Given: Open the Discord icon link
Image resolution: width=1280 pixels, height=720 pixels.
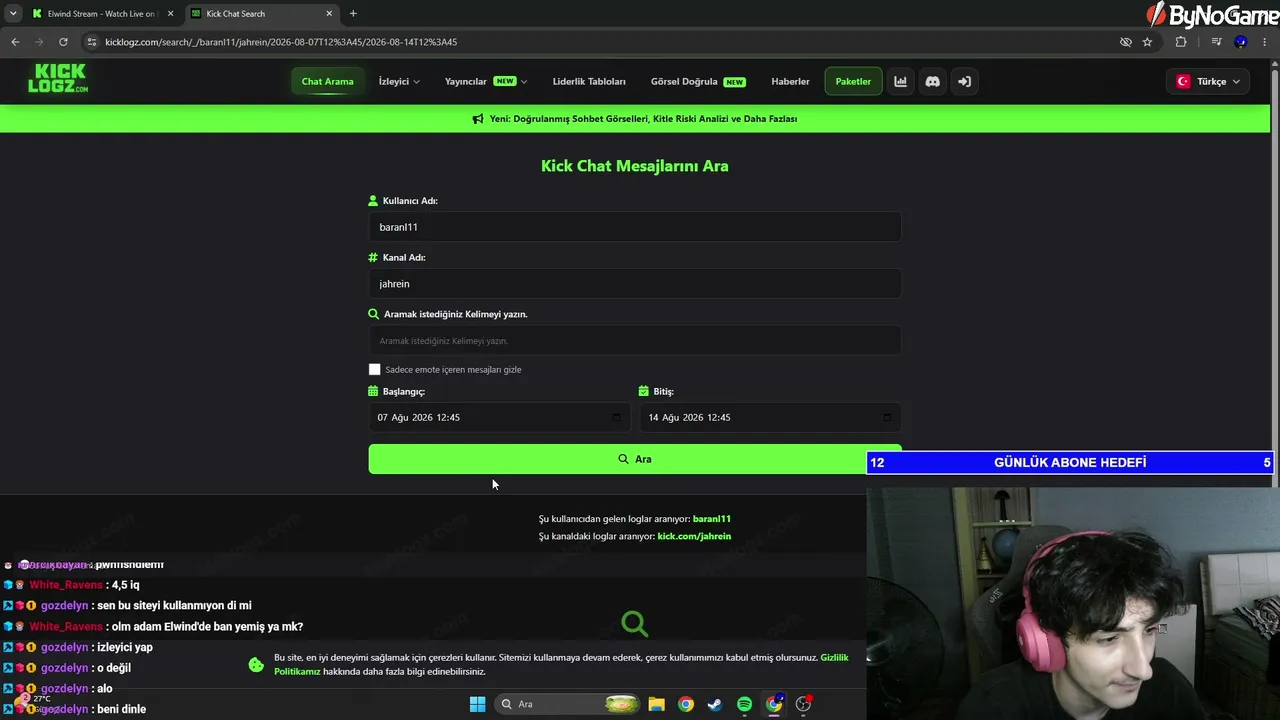Looking at the screenshot, I should click(x=932, y=82).
